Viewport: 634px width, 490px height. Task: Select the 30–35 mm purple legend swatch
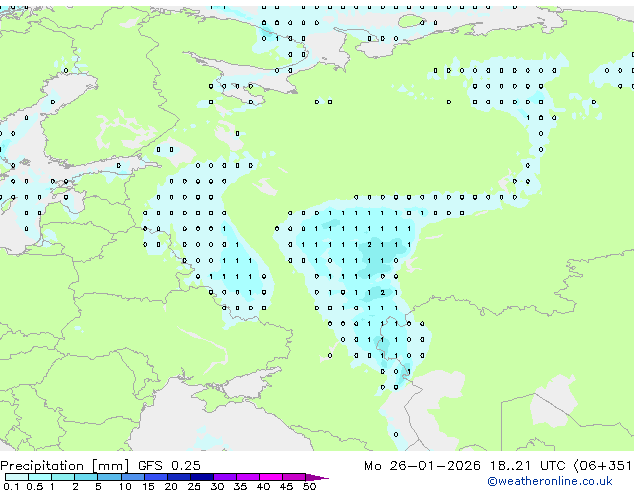(x=224, y=477)
